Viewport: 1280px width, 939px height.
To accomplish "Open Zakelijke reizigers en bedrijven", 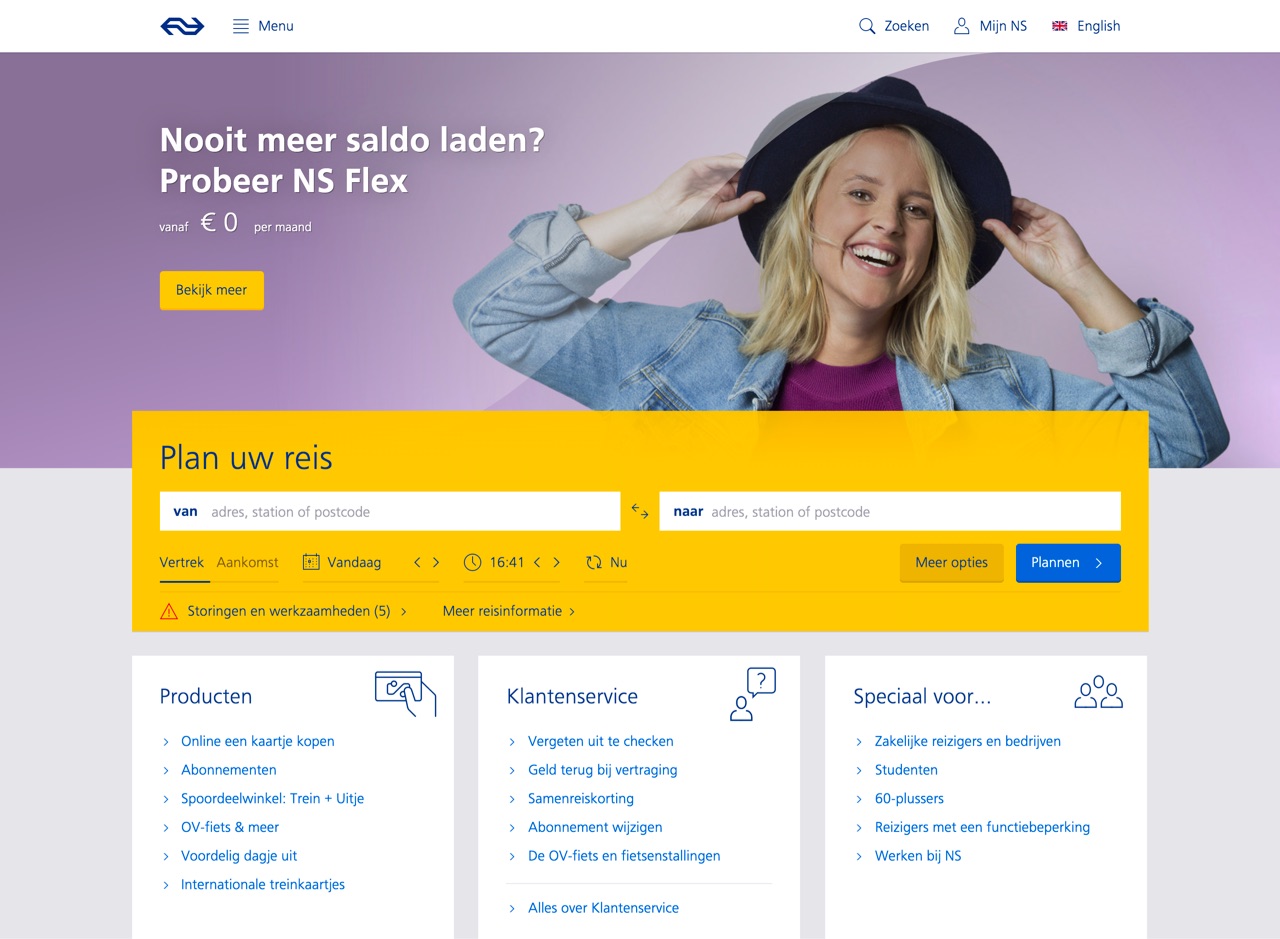I will click(968, 741).
